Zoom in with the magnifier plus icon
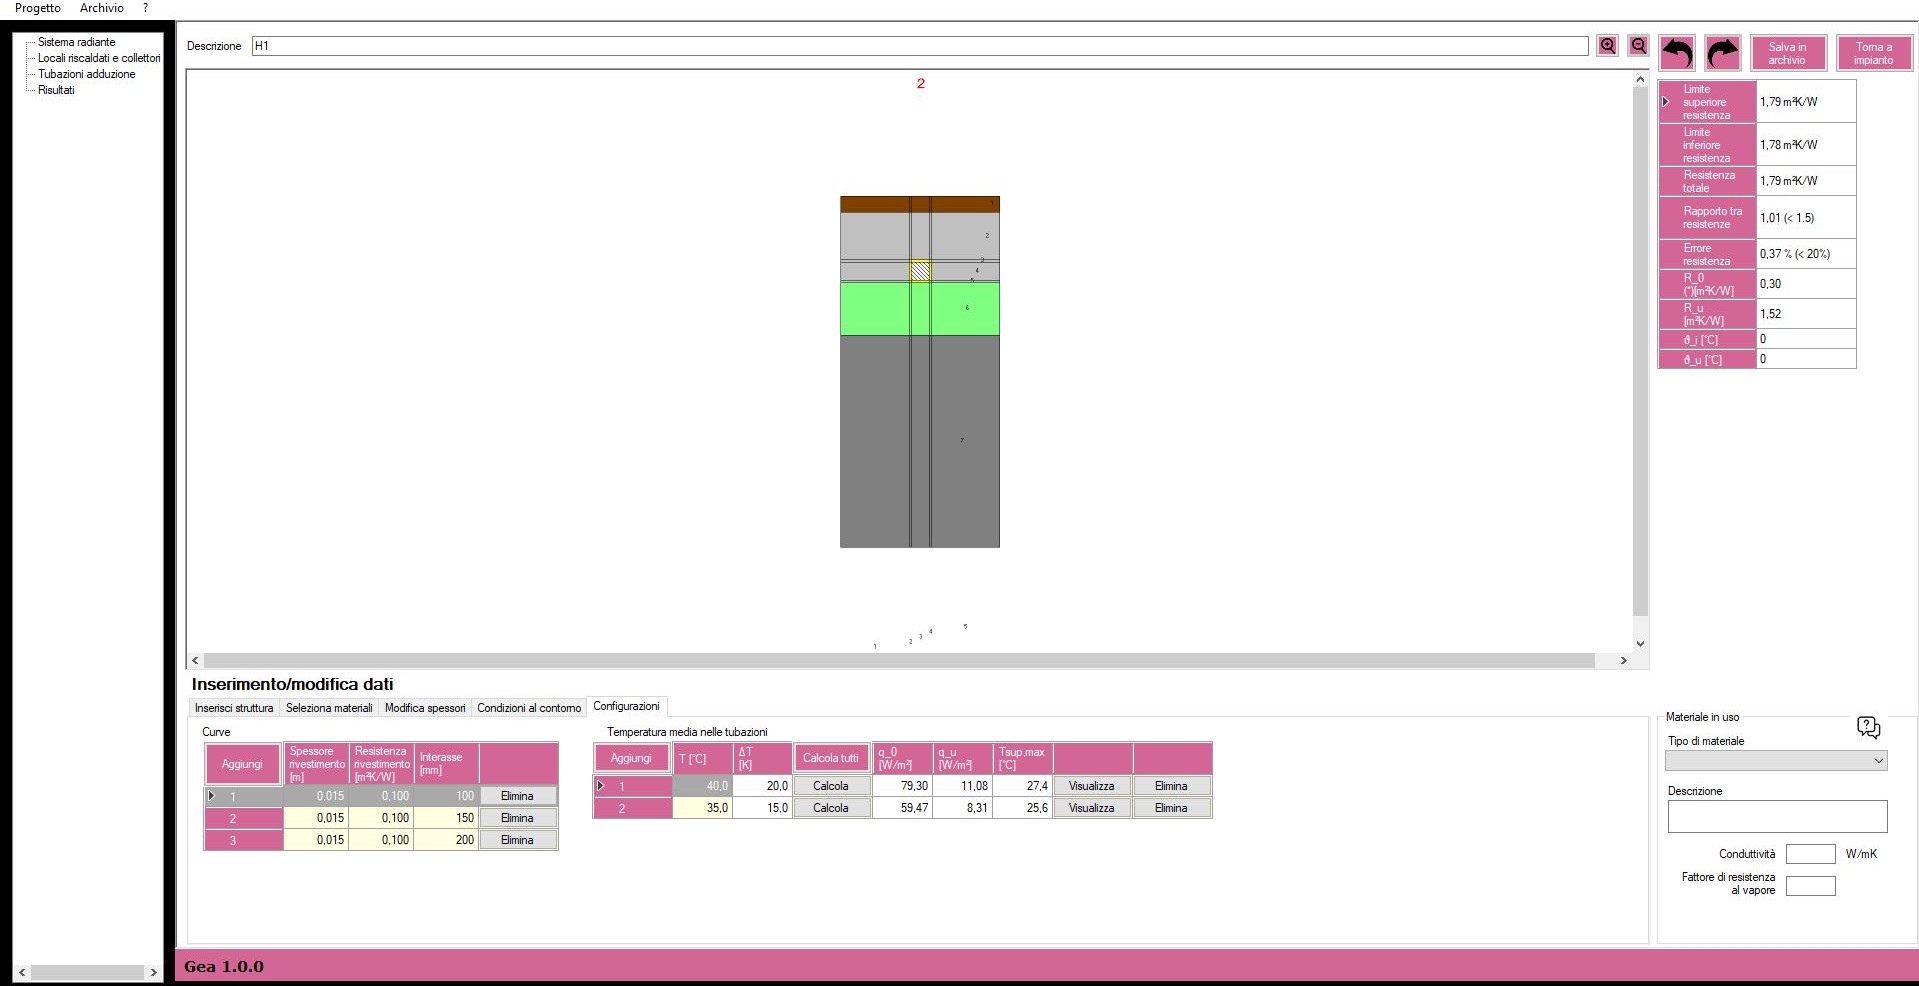The height and width of the screenshot is (986, 1919). [1608, 46]
